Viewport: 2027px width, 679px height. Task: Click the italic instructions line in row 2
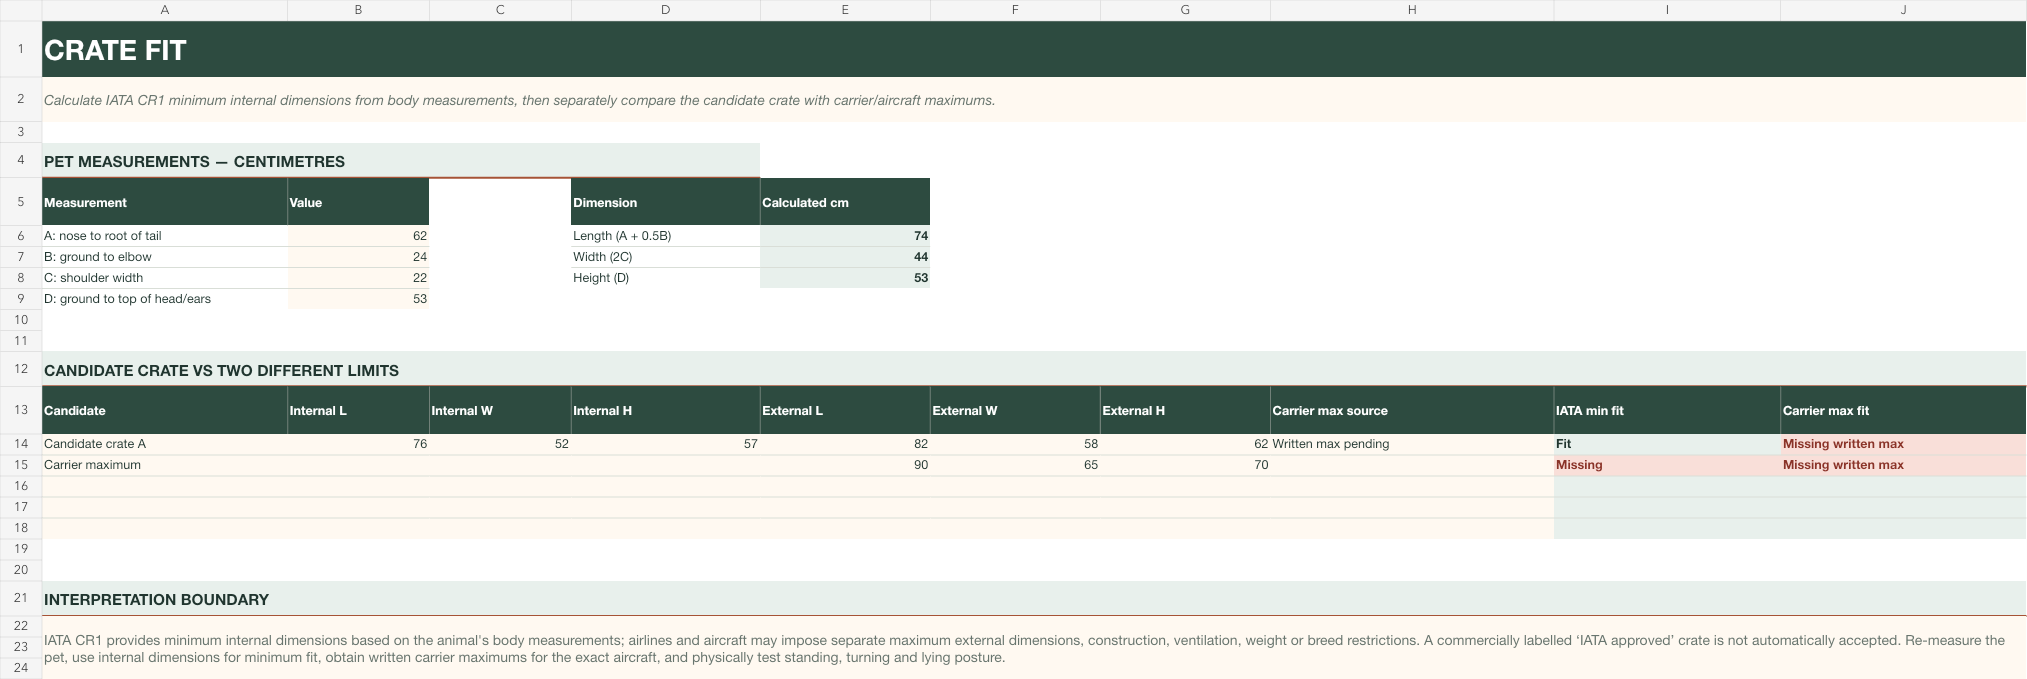1034,100
